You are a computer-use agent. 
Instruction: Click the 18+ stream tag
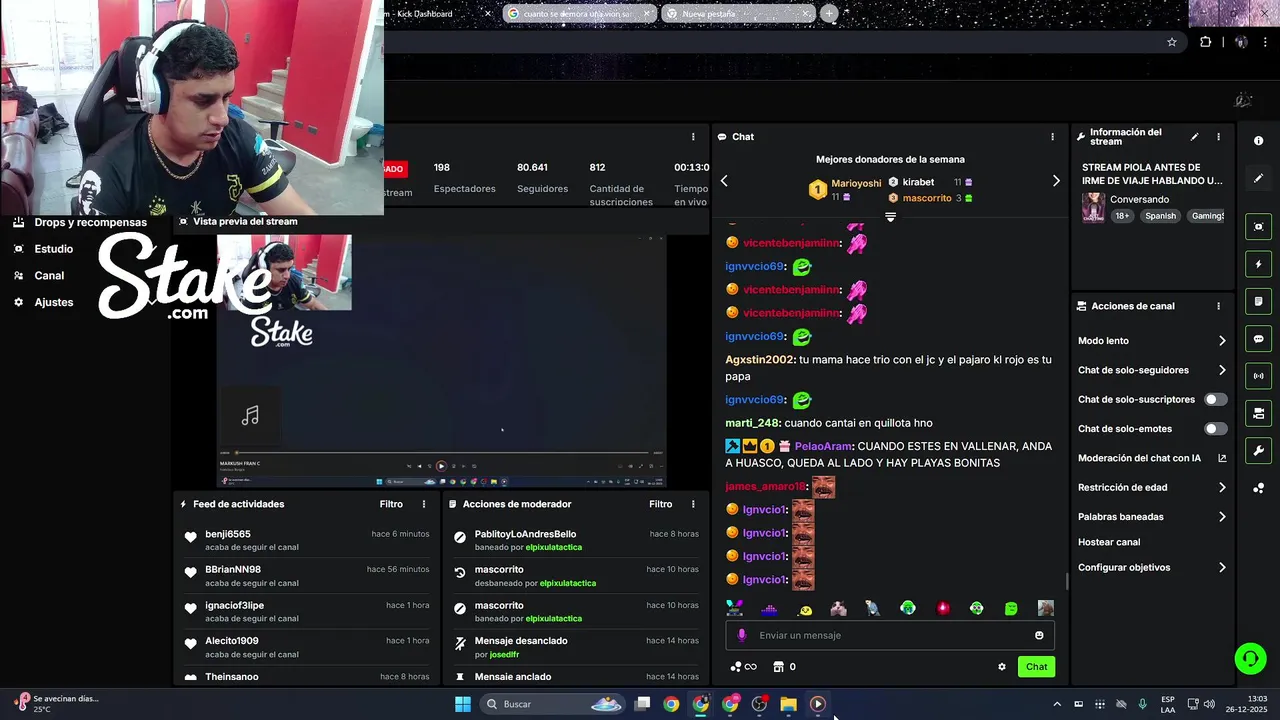1122,216
